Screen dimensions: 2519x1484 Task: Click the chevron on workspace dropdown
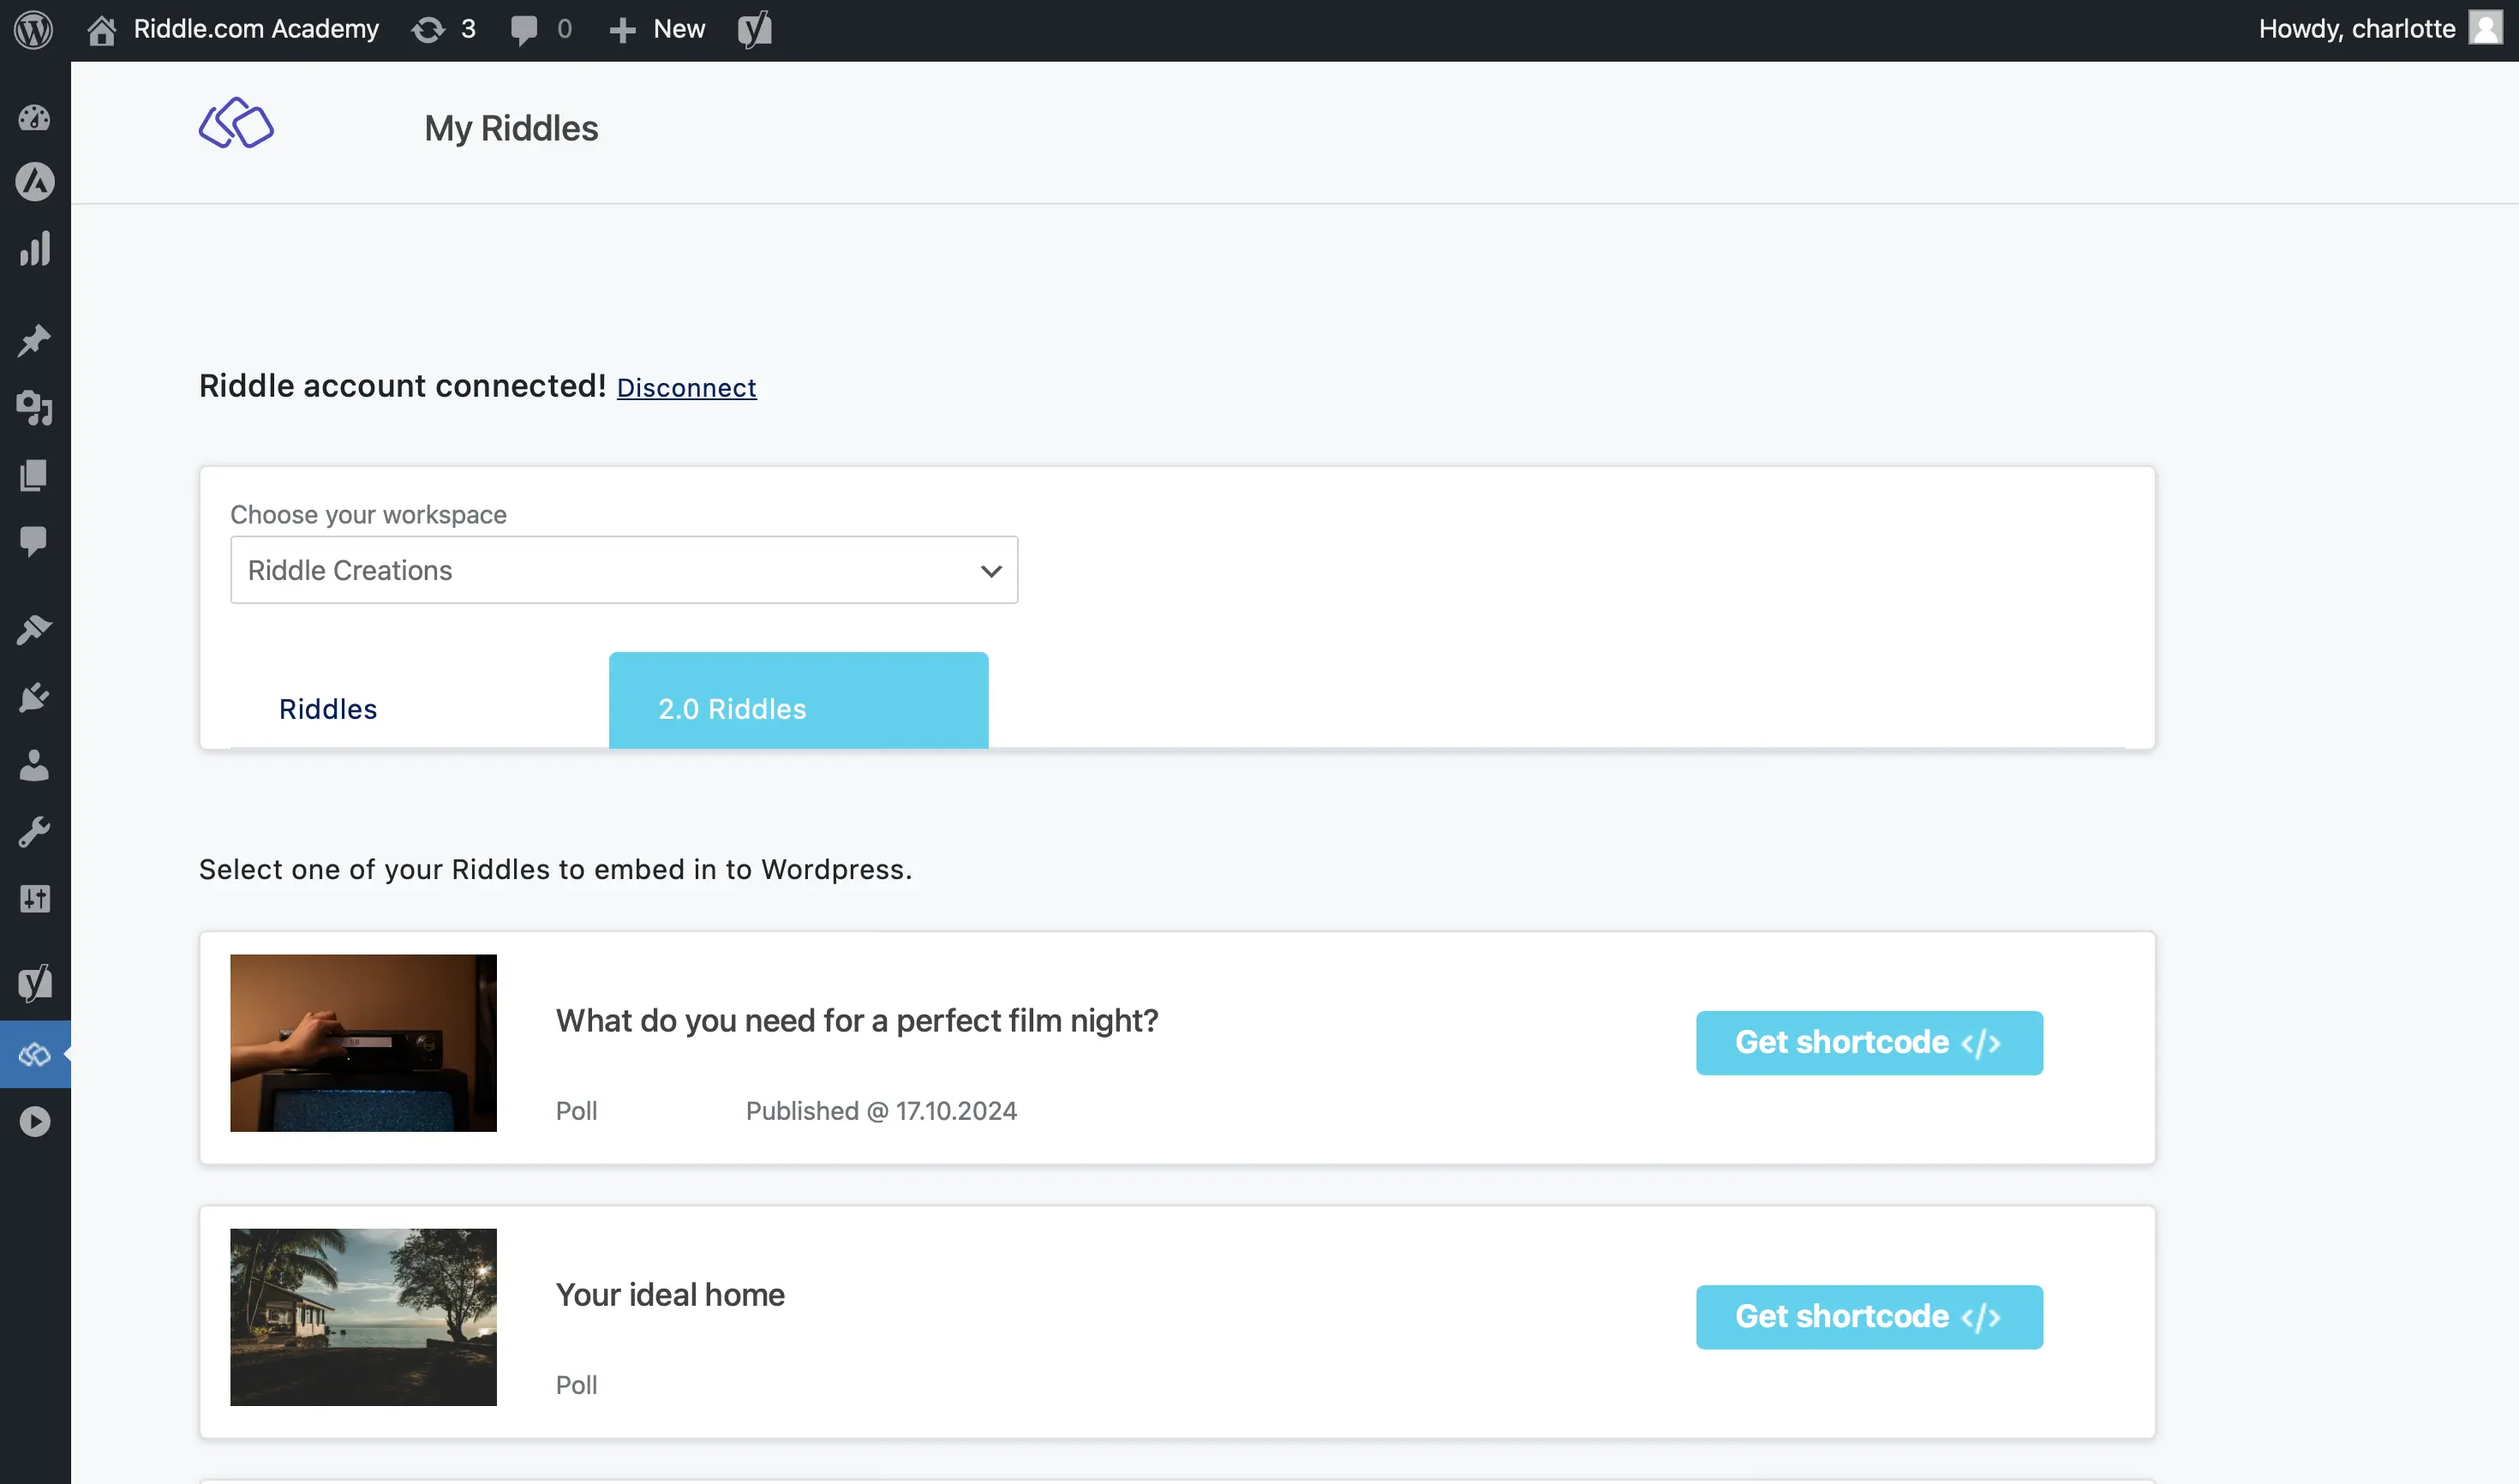pos(990,569)
